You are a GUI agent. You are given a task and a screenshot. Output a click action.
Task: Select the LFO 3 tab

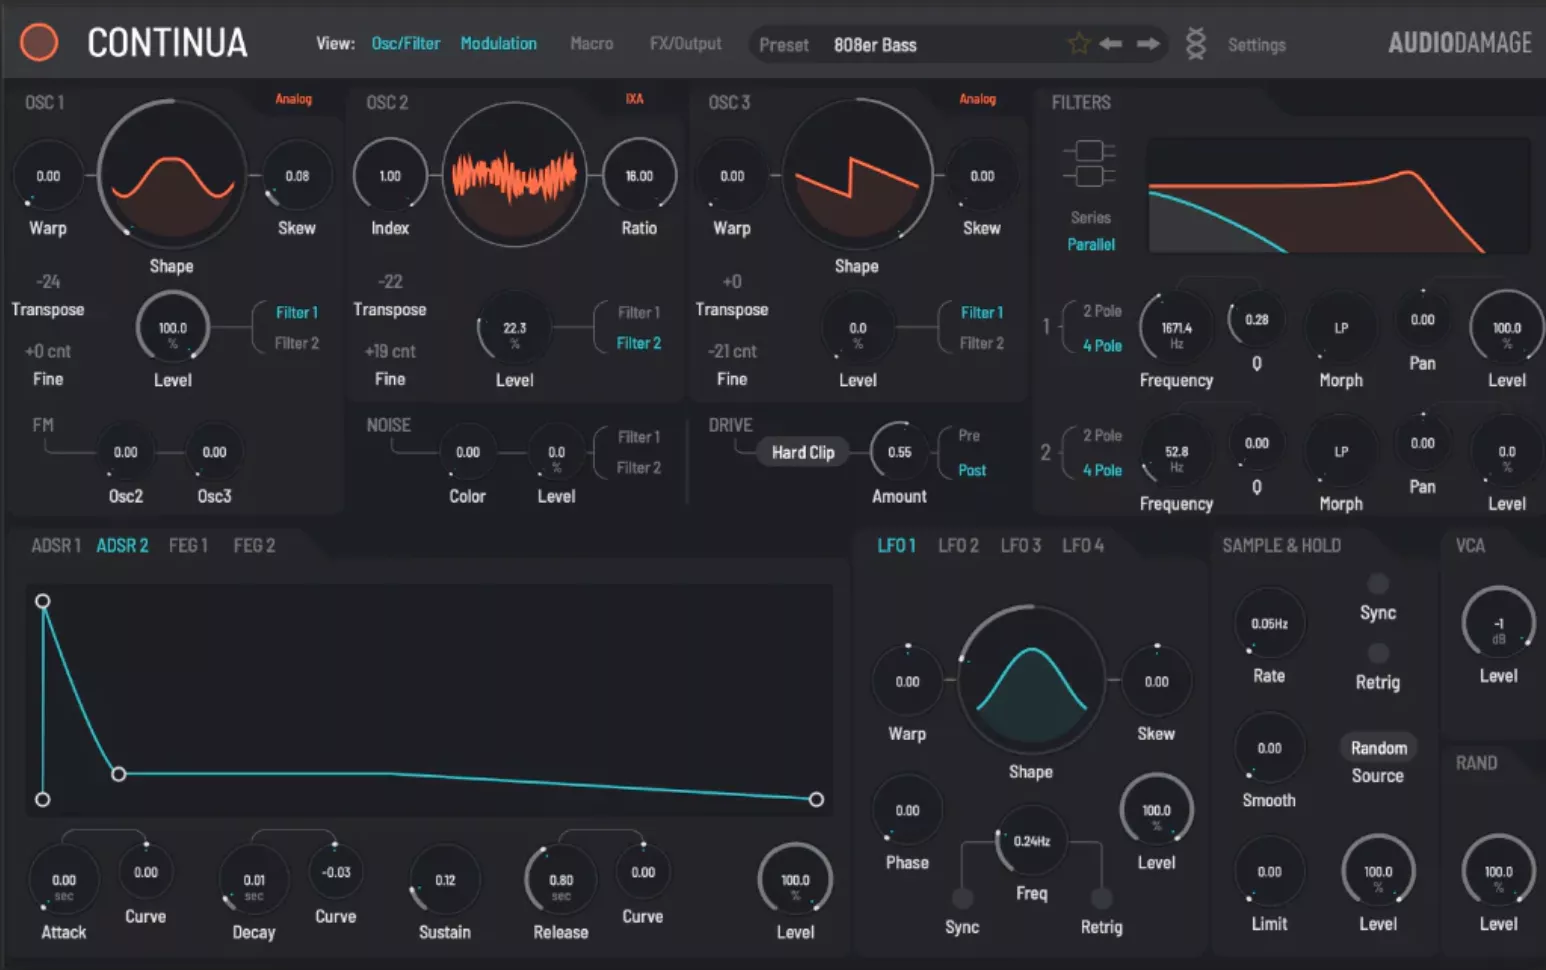click(1020, 545)
